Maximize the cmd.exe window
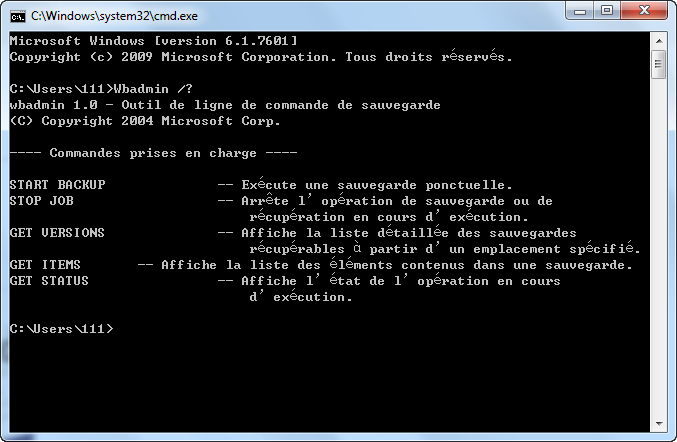The image size is (677, 442). tap(607, 11)
